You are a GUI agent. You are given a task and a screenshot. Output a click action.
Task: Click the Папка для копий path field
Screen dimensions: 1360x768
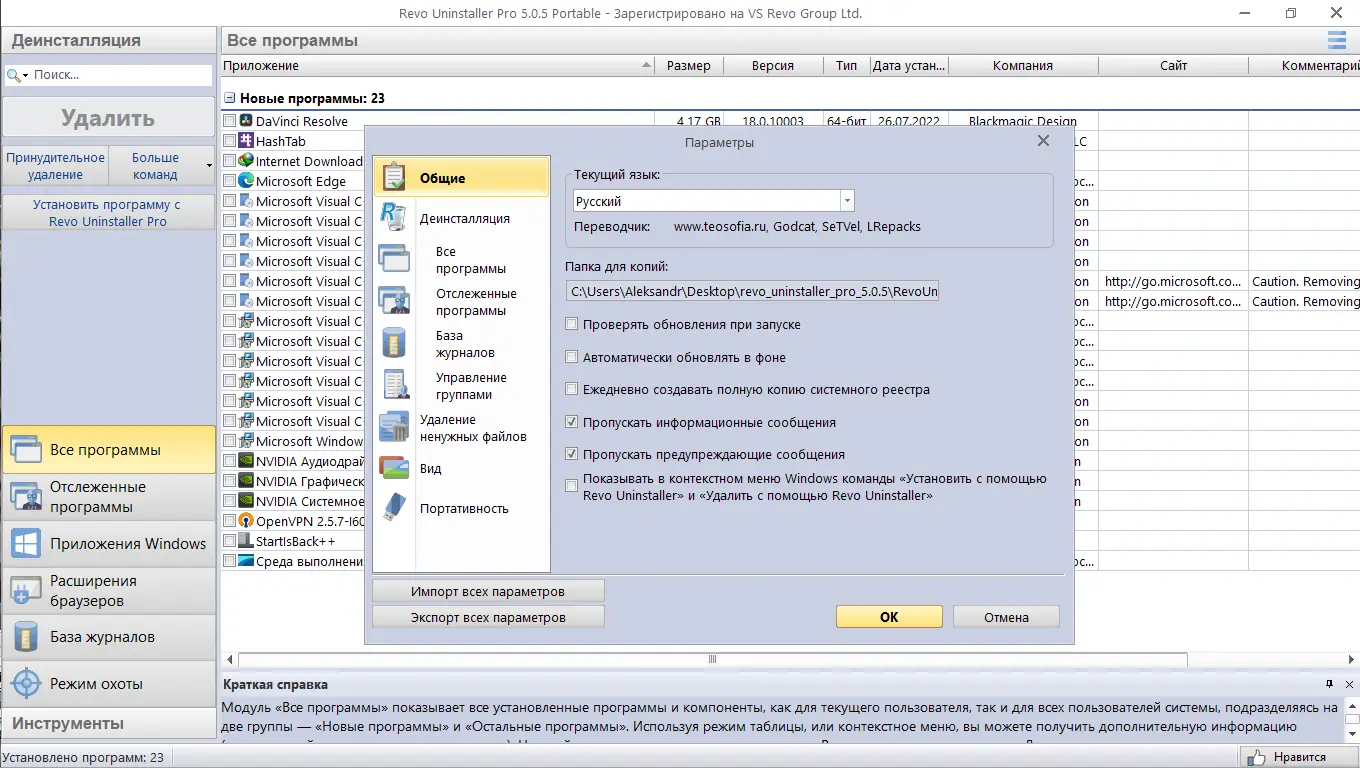coord(754,291)
